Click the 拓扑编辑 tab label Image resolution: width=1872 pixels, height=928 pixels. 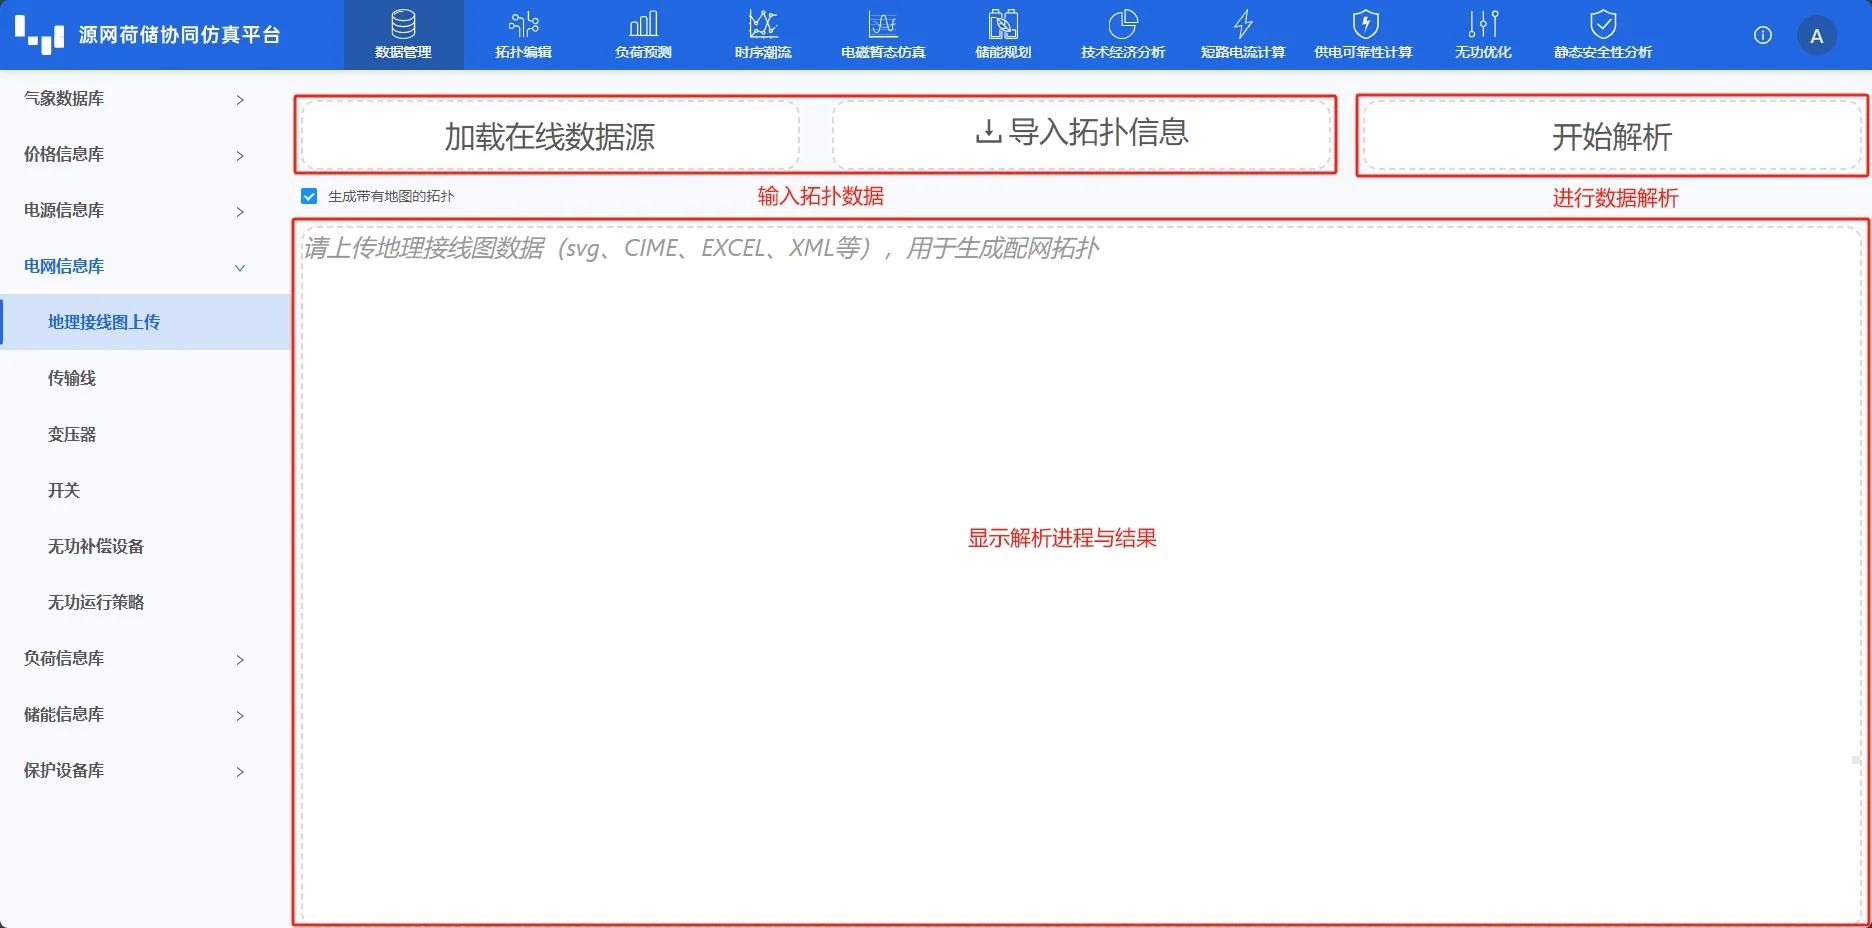tap(523, 52)
